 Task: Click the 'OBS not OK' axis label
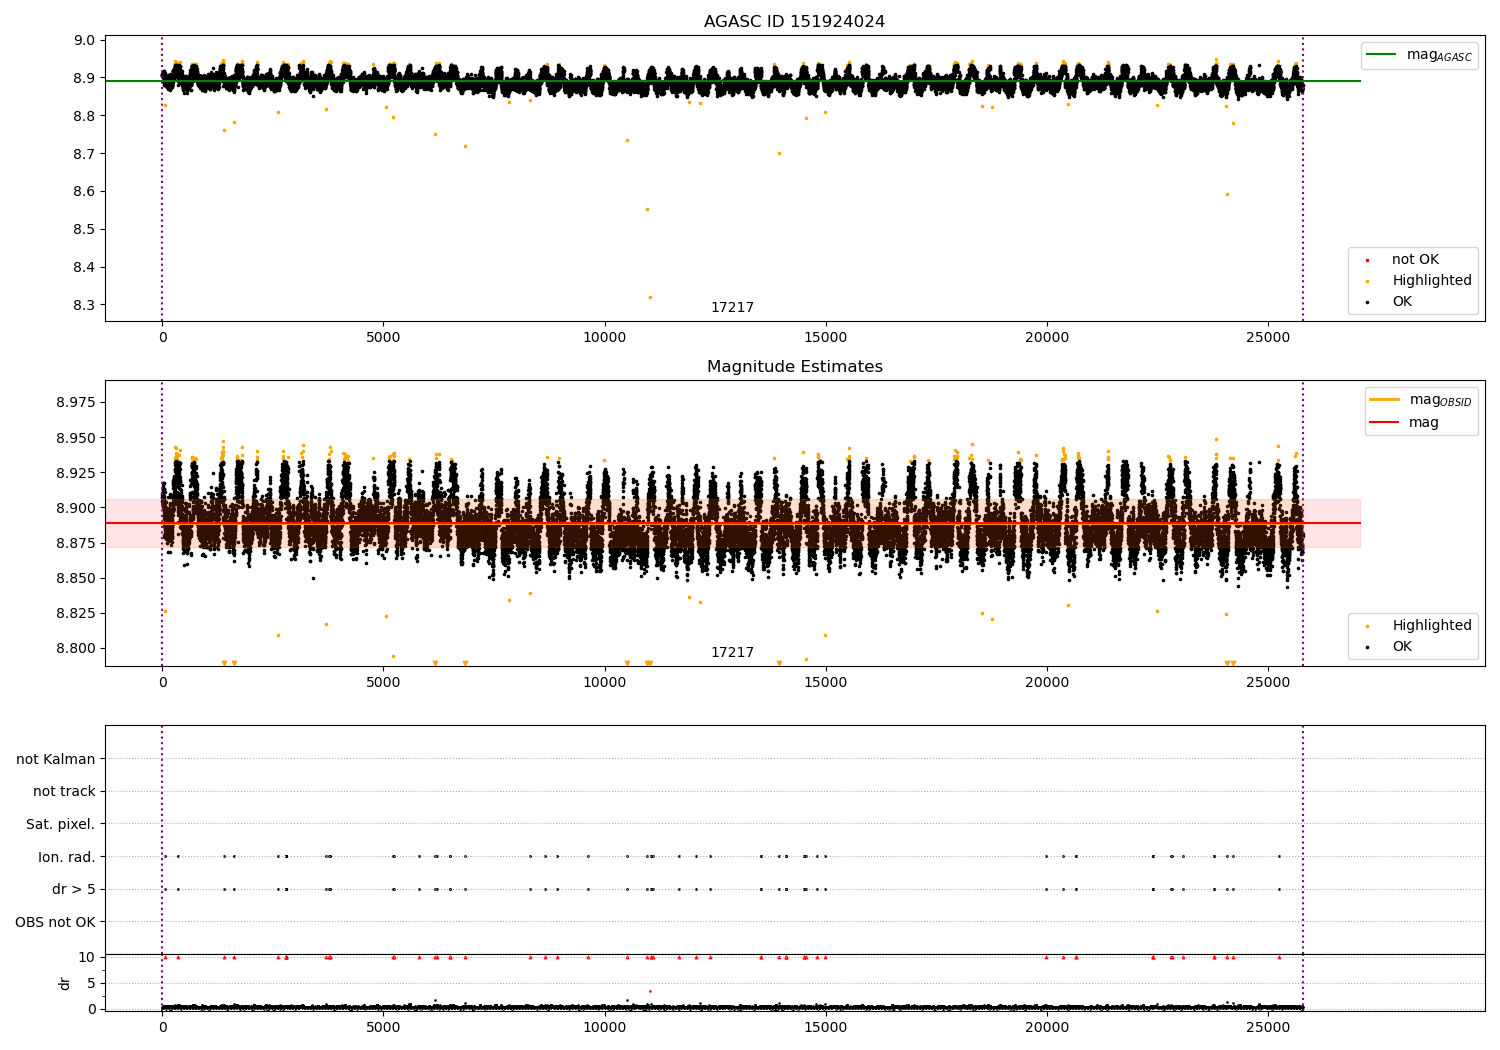point(55,922)
